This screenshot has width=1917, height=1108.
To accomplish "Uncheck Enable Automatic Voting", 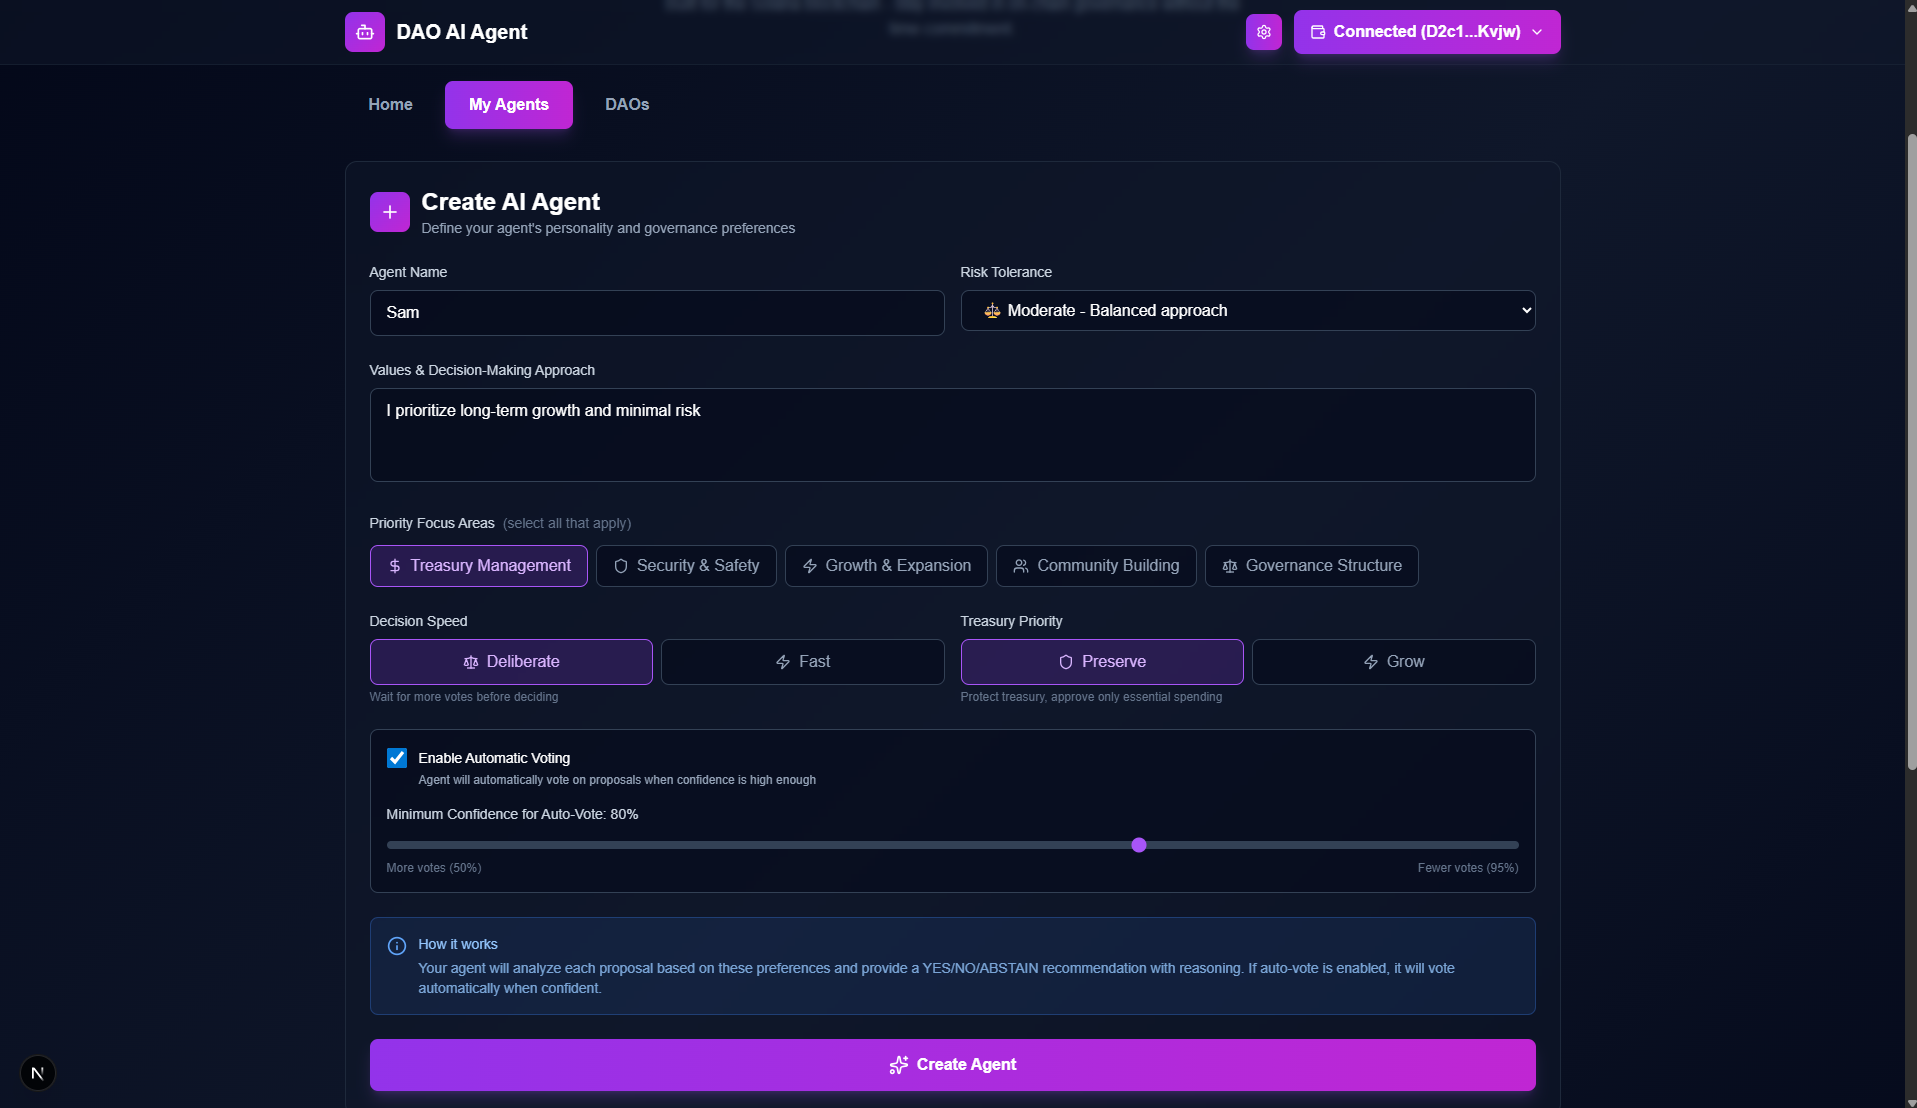I will pos(396,757).
